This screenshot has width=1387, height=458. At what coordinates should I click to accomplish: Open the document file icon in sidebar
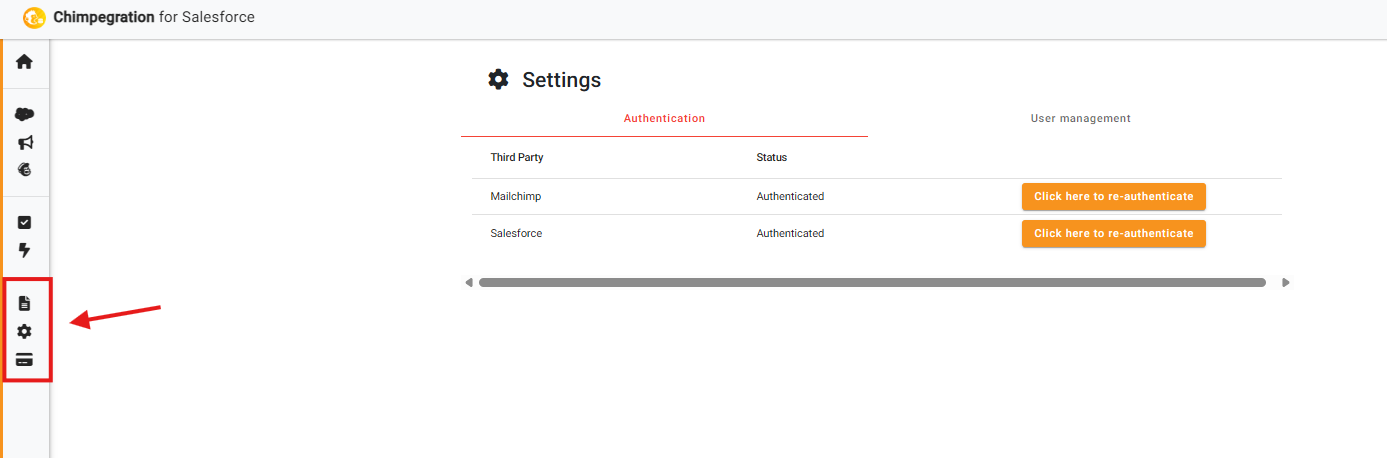(x=25, y=303)
